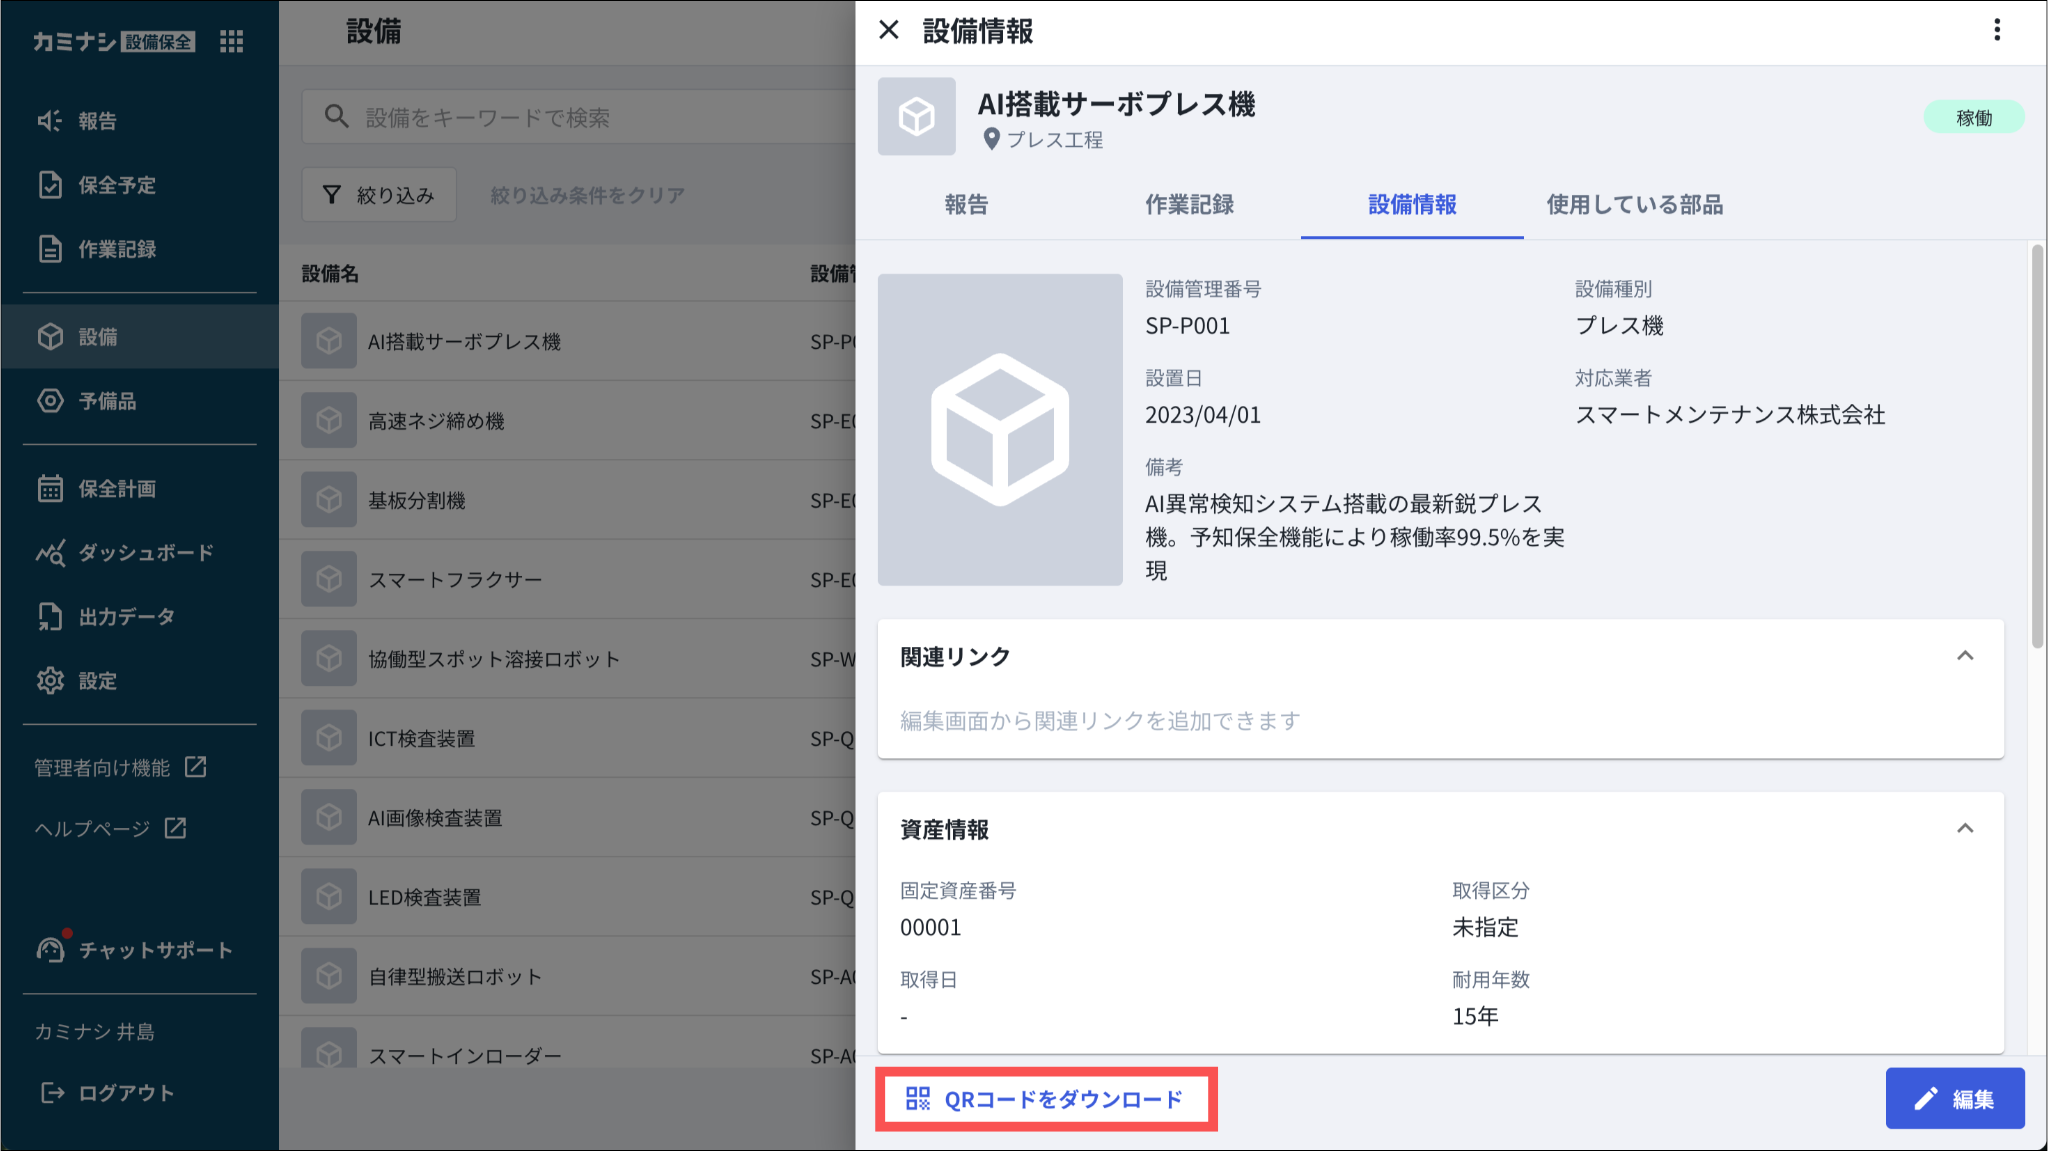Image resolution: width=2048 pixels, height=1151 pixels.
Task: Collapse the 資産情報 section
Action: 1964,829
